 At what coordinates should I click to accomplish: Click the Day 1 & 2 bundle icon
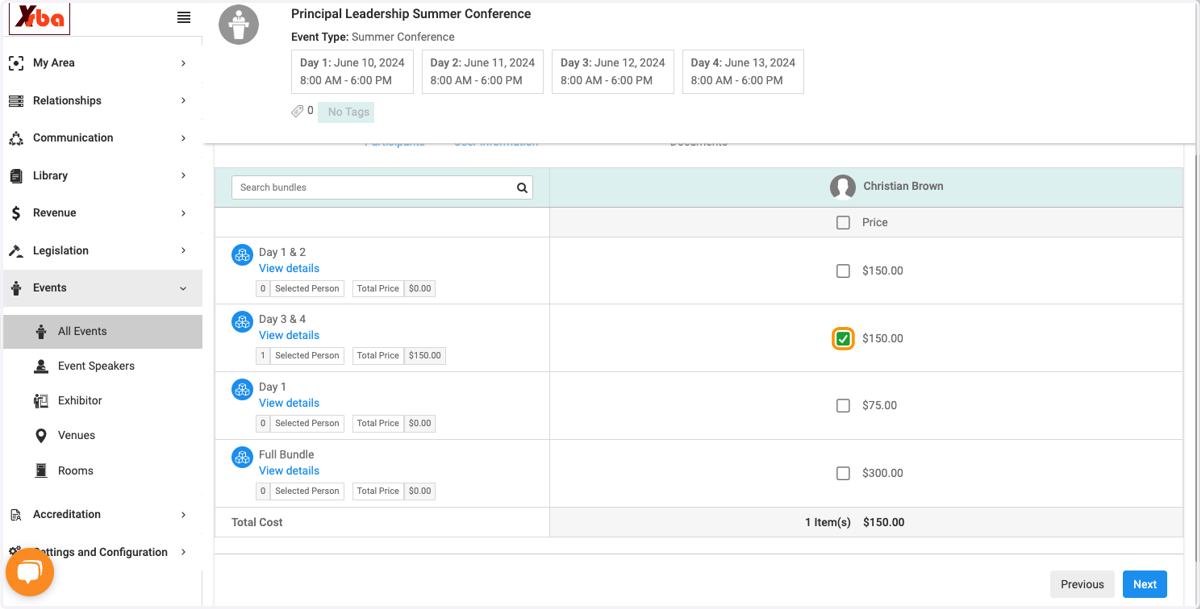pos(242,255)
